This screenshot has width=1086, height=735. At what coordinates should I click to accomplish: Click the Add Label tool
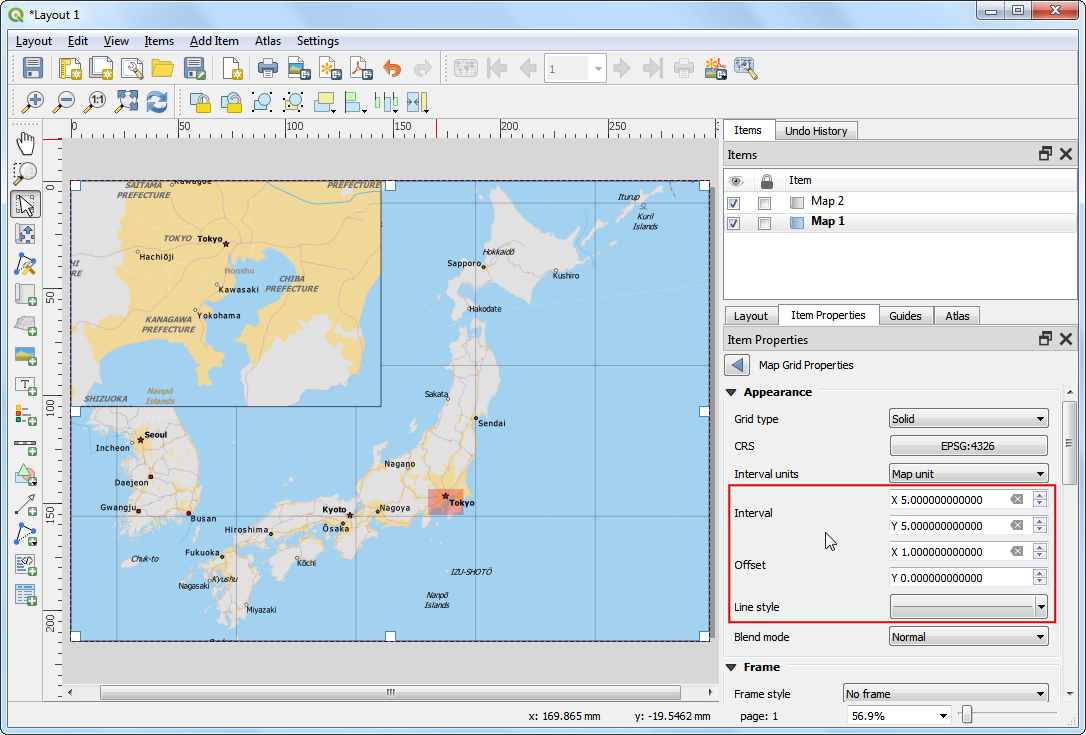(x=26, y=385)
